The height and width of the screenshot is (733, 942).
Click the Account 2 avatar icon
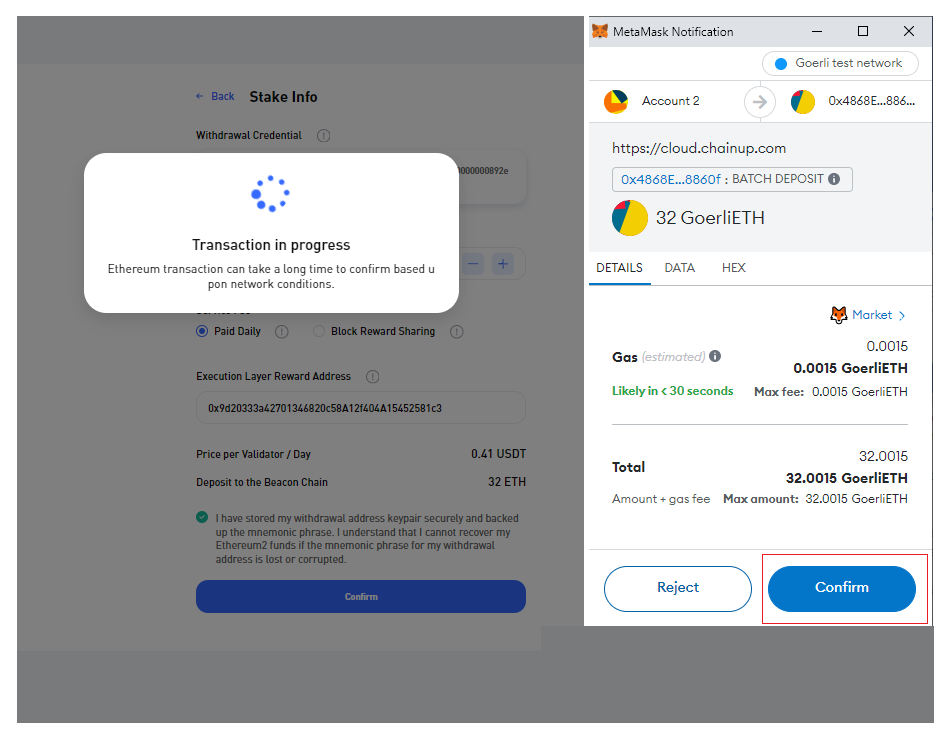tap(615, 101)
